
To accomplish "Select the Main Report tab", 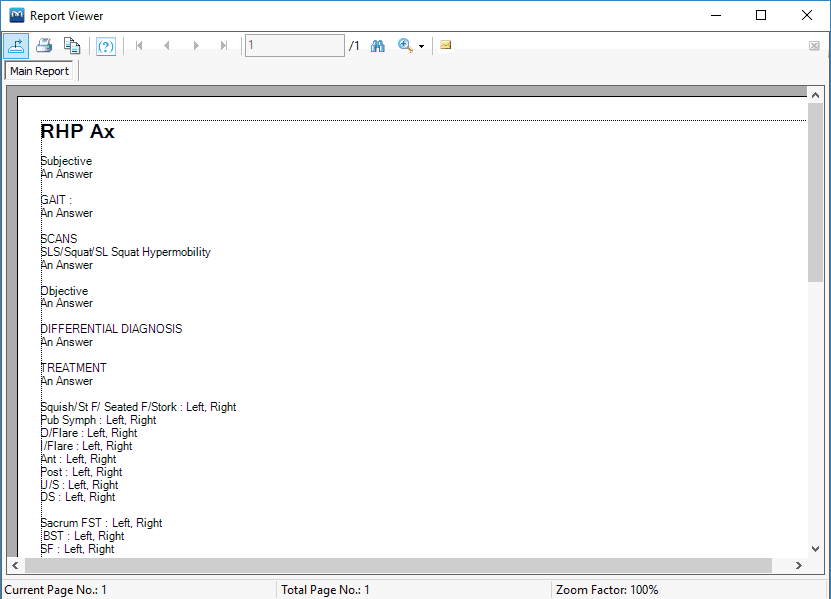I will (x=39, y=71).
